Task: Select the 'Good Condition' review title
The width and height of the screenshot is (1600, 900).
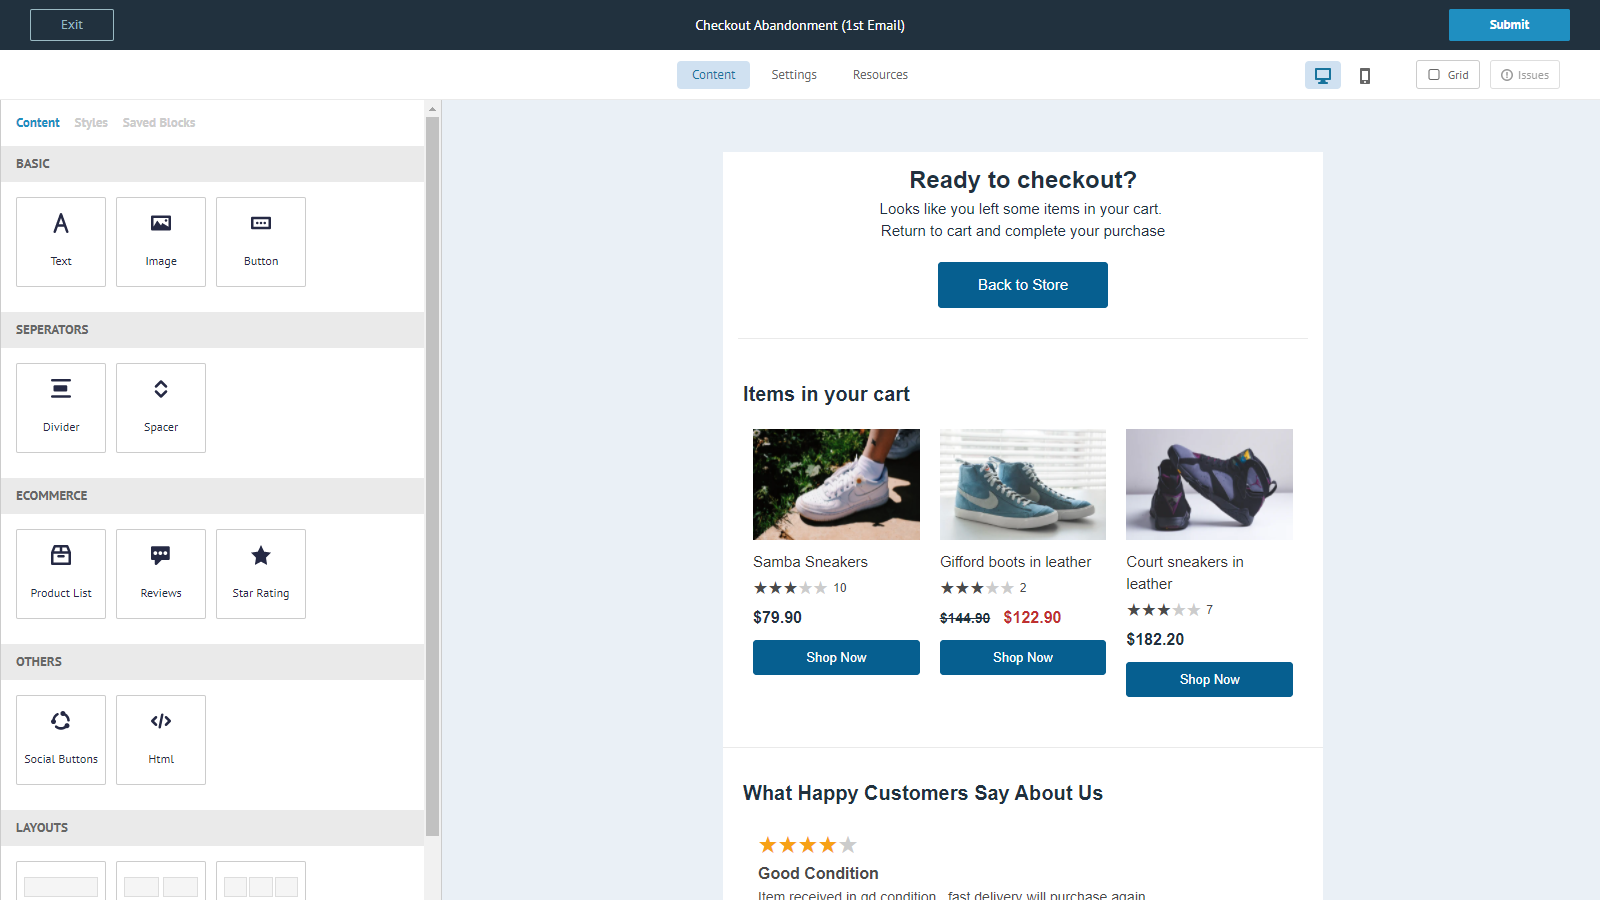Action: pyautogui.click(x=818, y=873)
